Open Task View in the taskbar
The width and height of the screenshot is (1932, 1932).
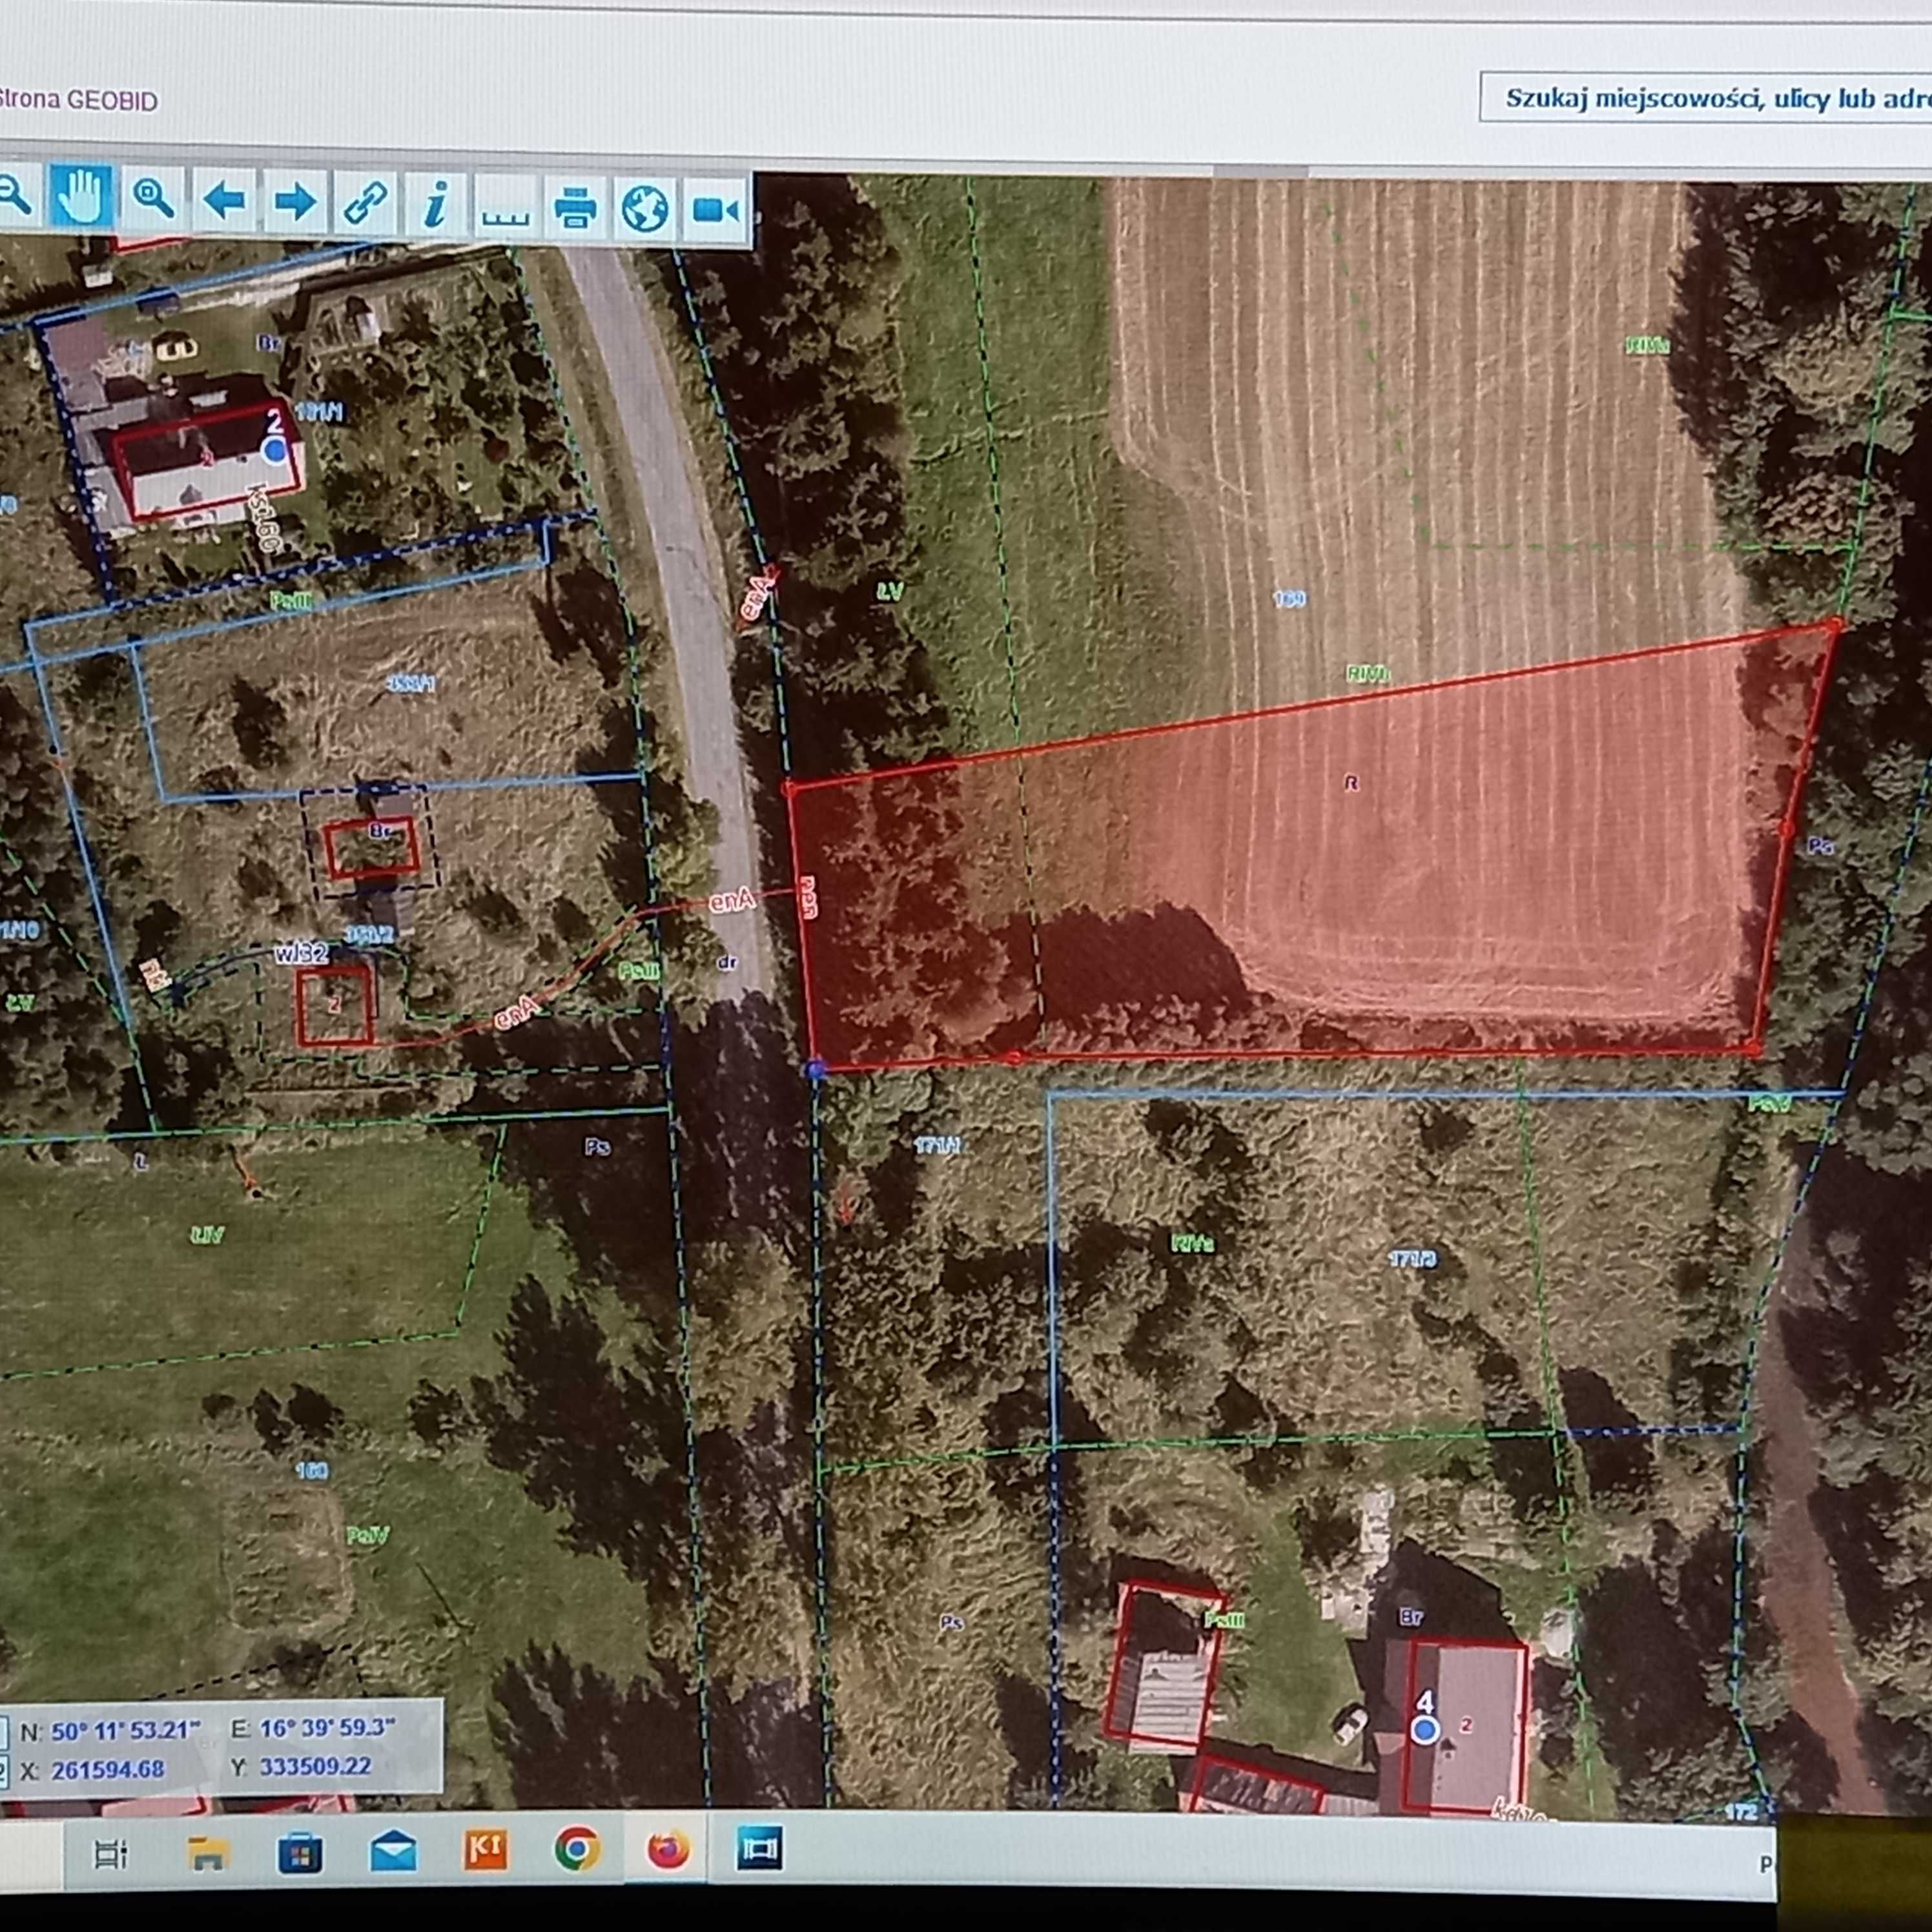[x=110, y=1855]
